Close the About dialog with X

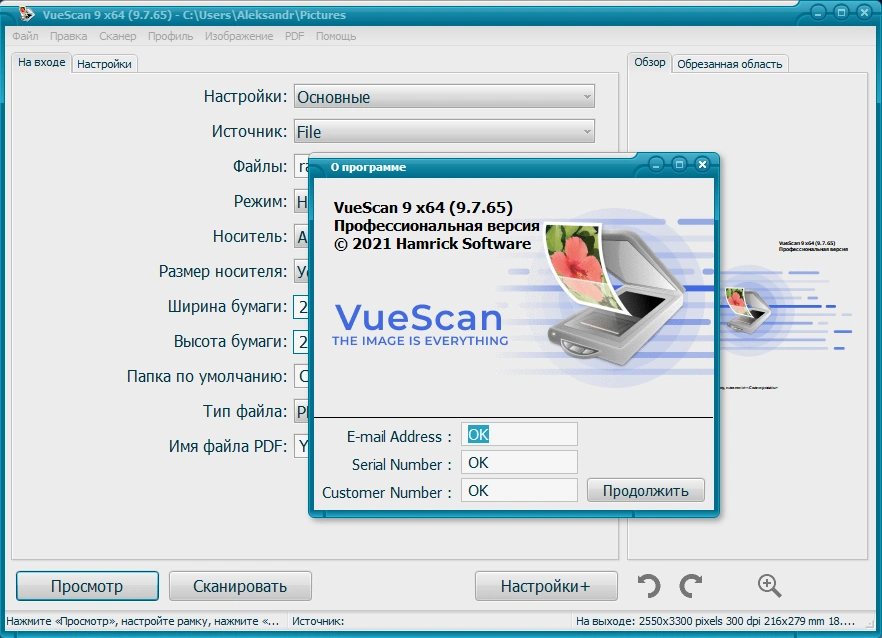point(702,164)
